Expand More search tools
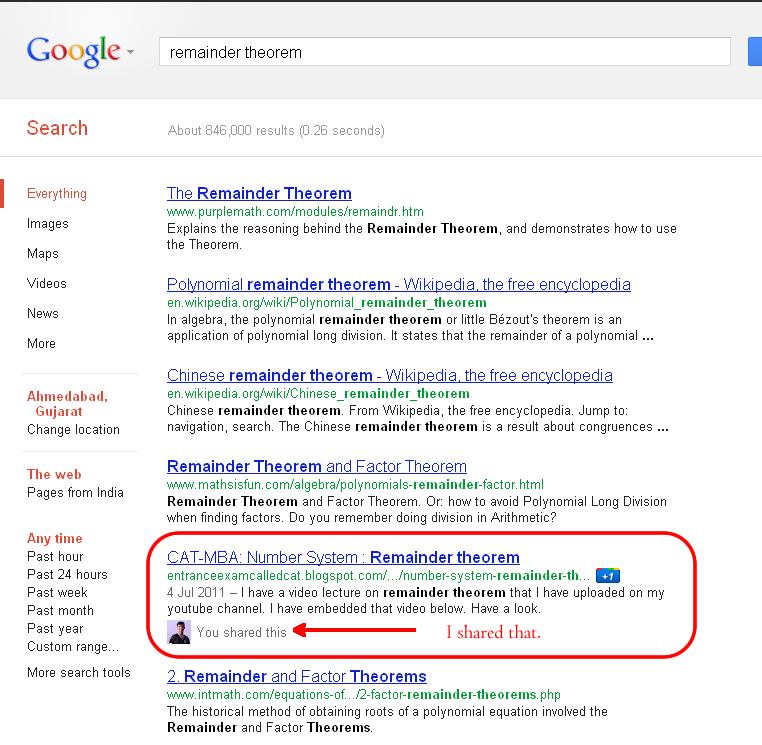 click(x=79, y=673)
